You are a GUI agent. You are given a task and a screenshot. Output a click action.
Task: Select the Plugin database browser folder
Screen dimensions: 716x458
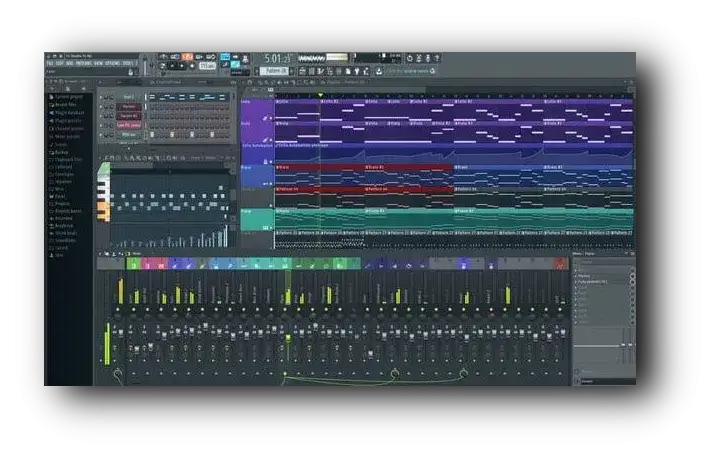coord(70,113)
